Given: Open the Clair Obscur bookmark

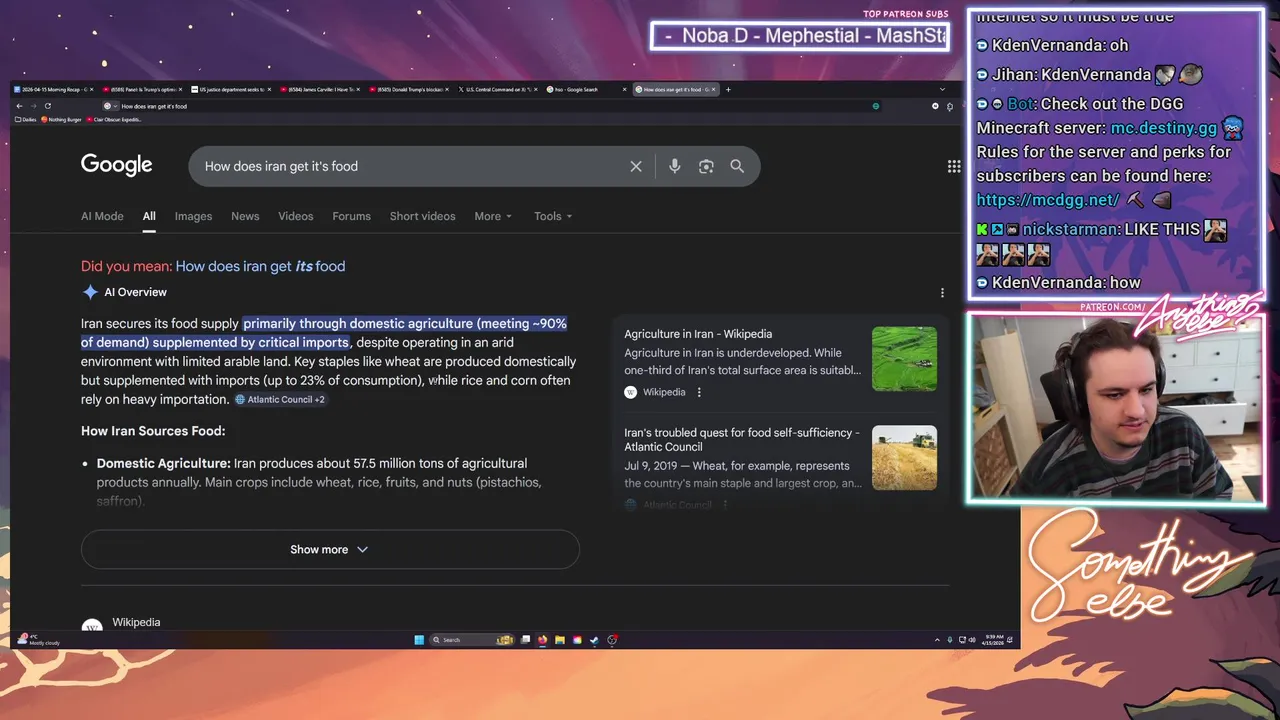Looking at the screenshot, I should point(115,119).
